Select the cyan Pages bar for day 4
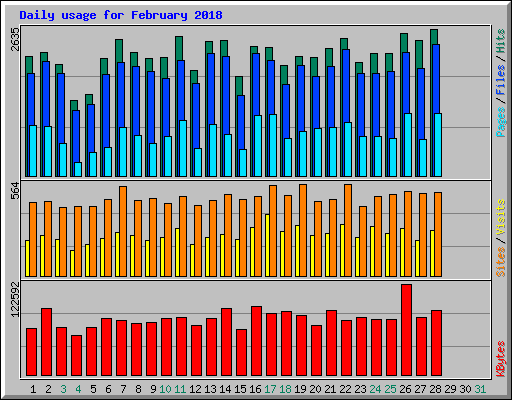 tap(78, 169)
